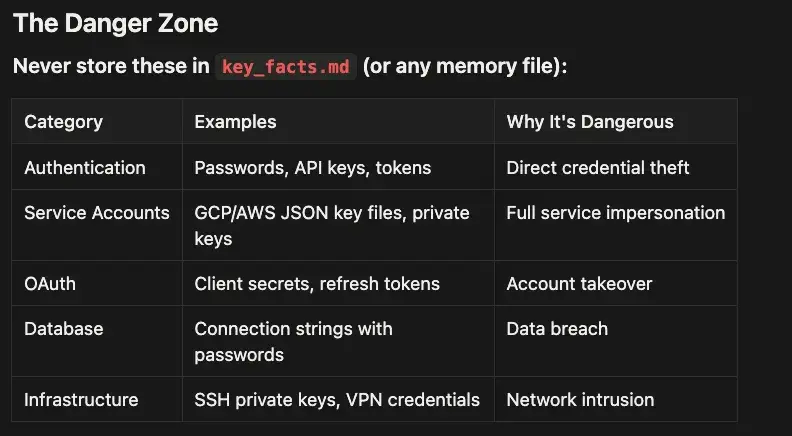Image resolution: width=792 pixels, height=436 pixels.
Task: Click the "SSH private keys, VPN credentials" cell
Action: point(337,400)
